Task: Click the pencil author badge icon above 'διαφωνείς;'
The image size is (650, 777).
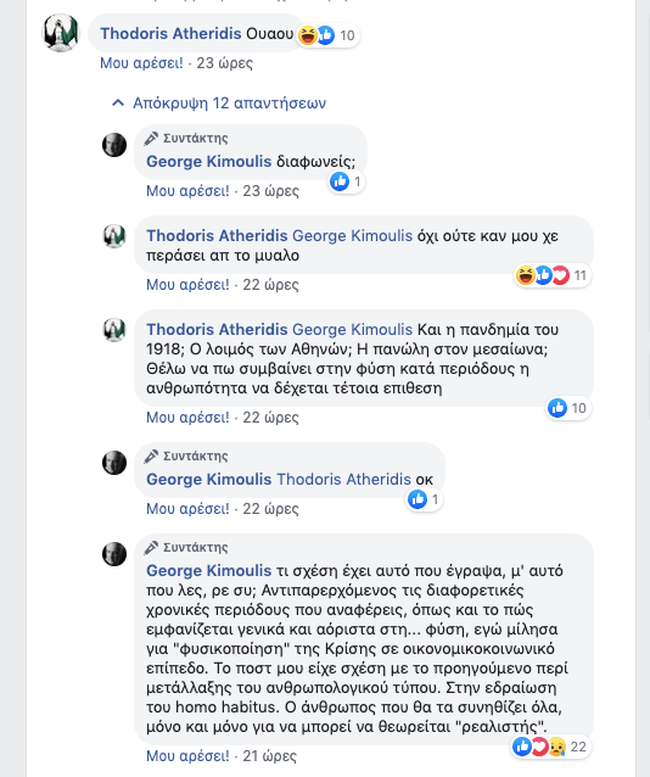Action: [151, 138]
